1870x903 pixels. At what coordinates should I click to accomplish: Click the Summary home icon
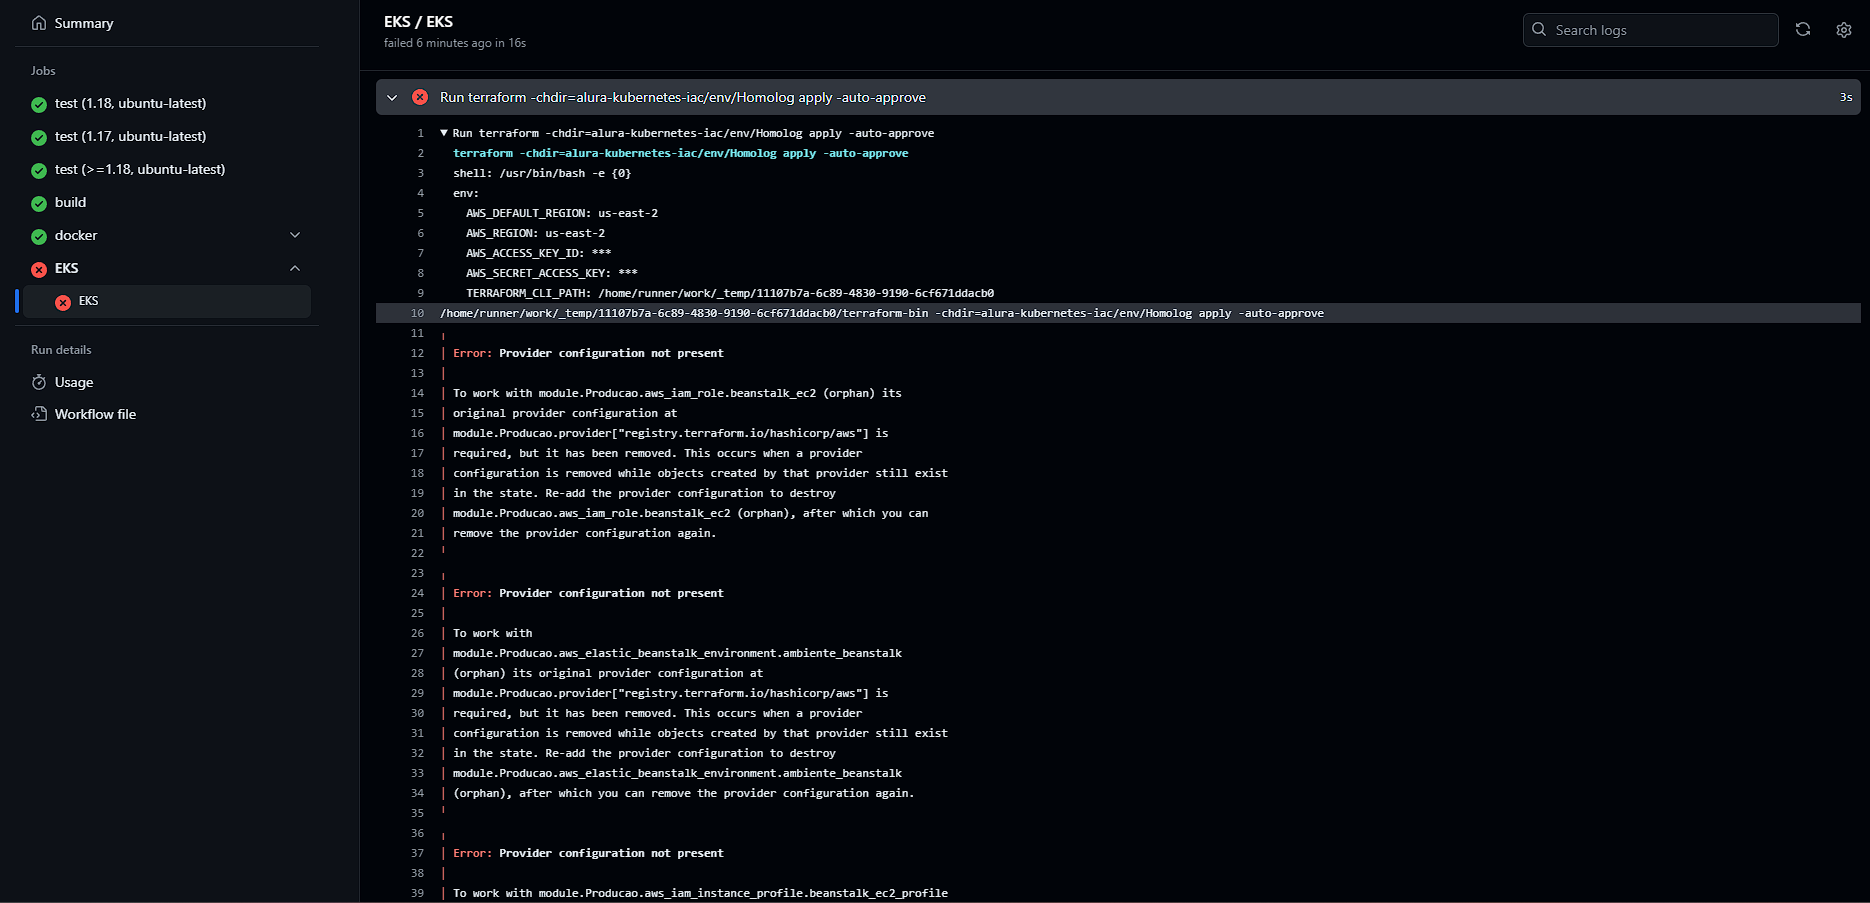click(39, 23)
